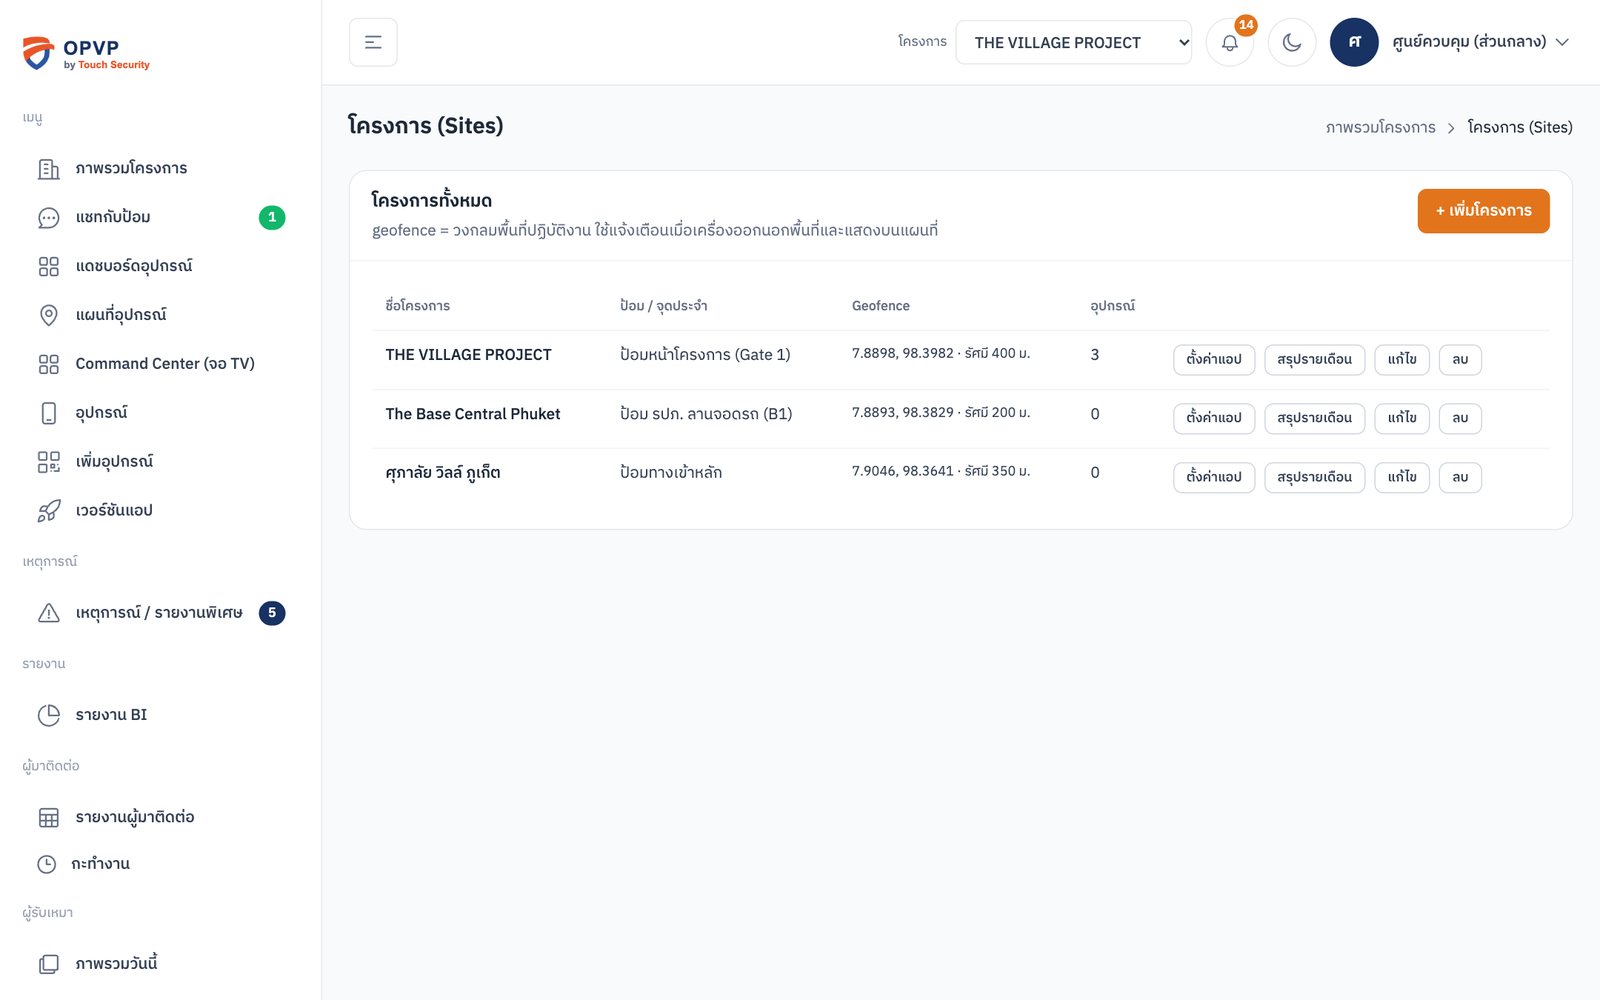The height and width of the screenshot is (1000, 1600).
Task: Open แผนที่อุปกรณ์ map pin icon
Action: [x=49, y=315]
